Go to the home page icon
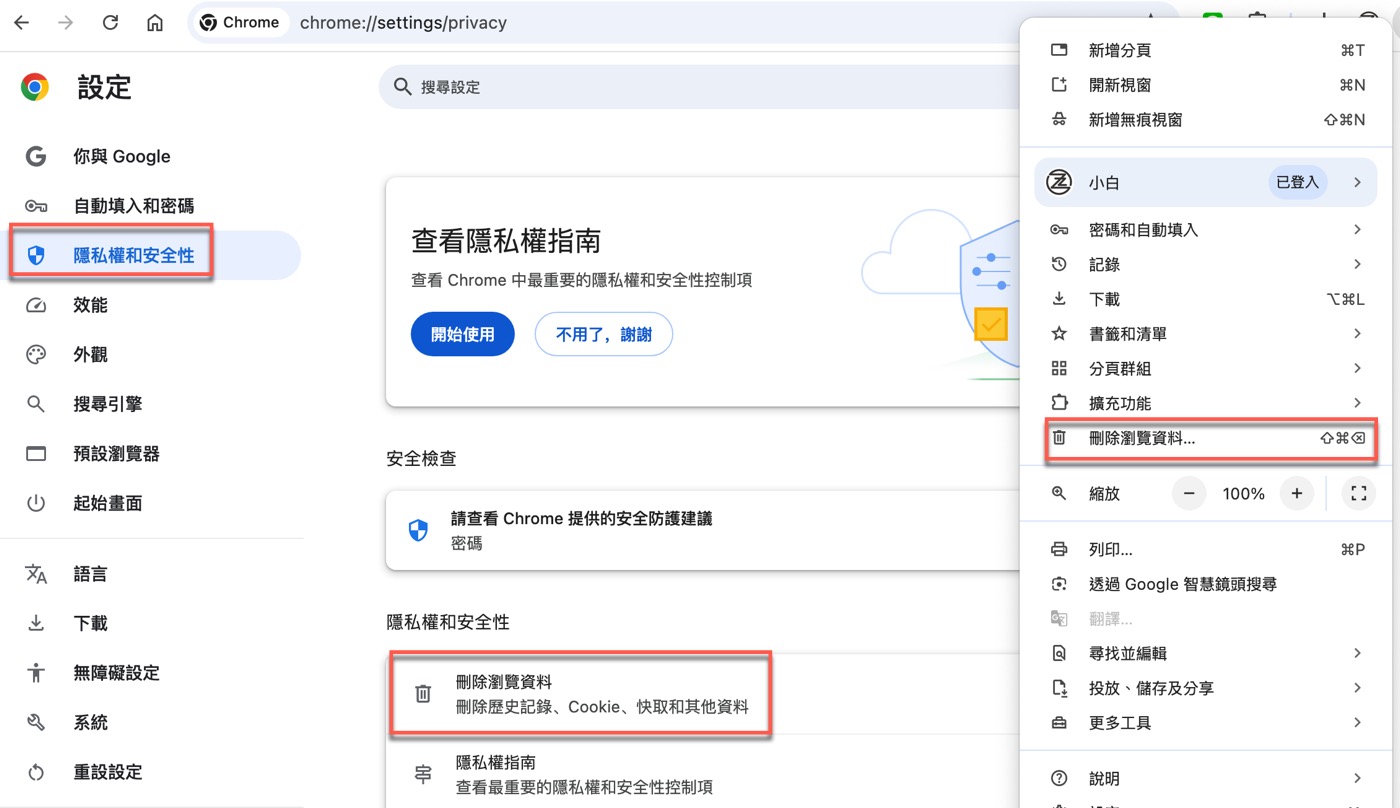 coord(155,22)
